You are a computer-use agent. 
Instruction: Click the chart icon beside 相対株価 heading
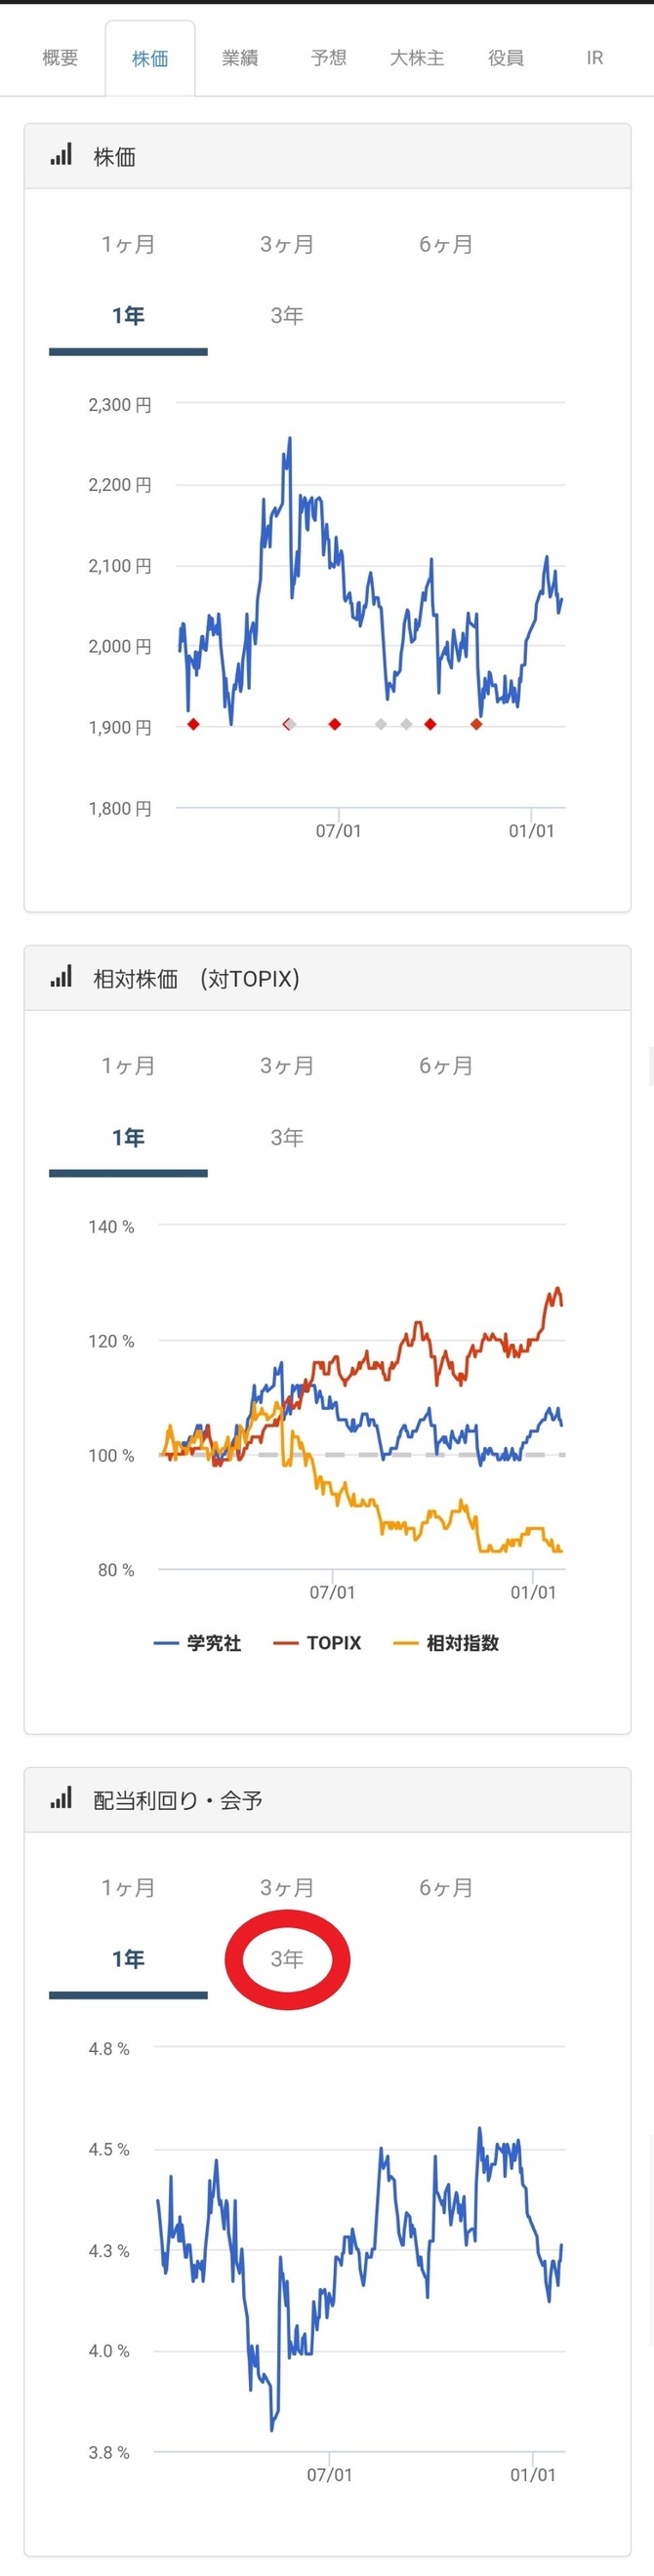(x=58, y=978)
